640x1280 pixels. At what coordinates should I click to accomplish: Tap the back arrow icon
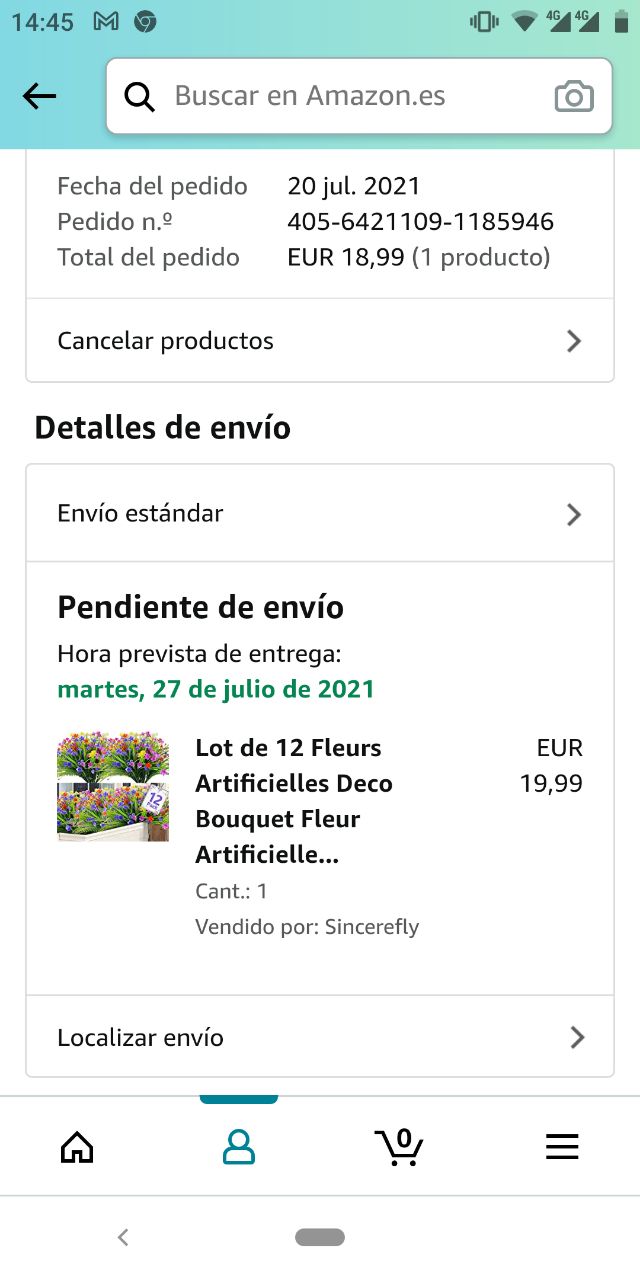tap(40, 96)
